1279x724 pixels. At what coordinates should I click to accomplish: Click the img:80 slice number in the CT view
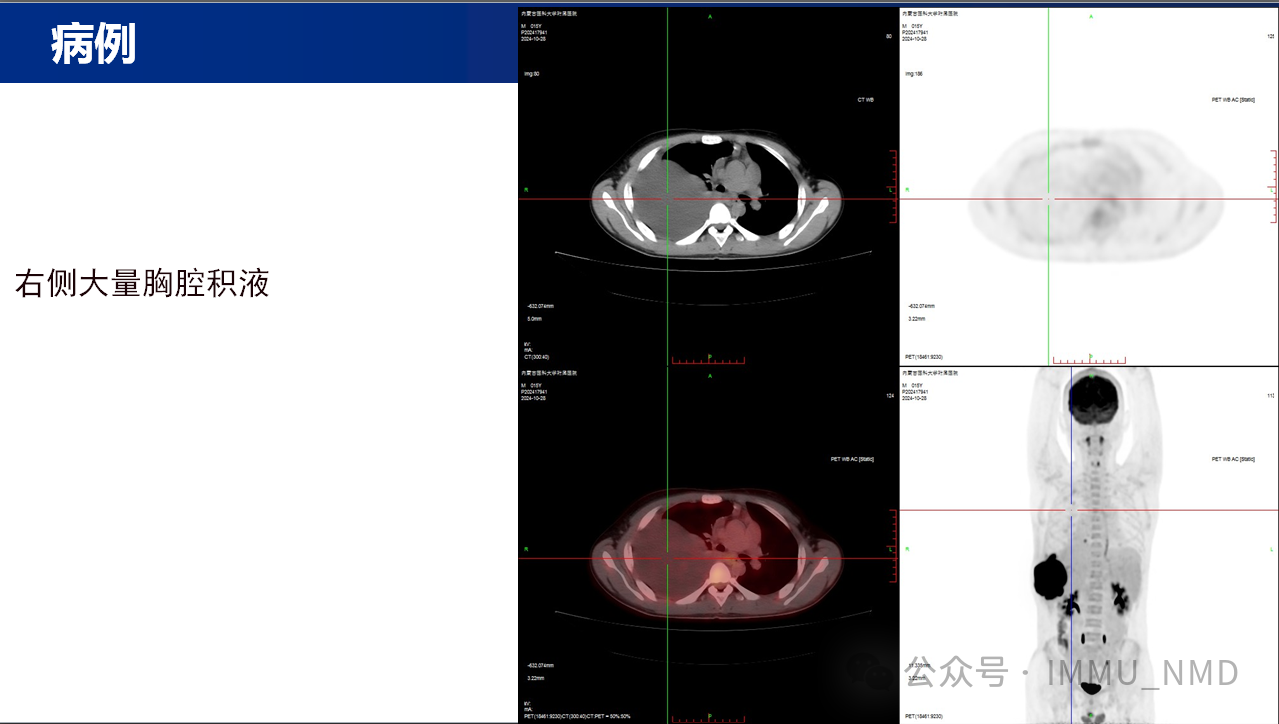tap(531, 74)
